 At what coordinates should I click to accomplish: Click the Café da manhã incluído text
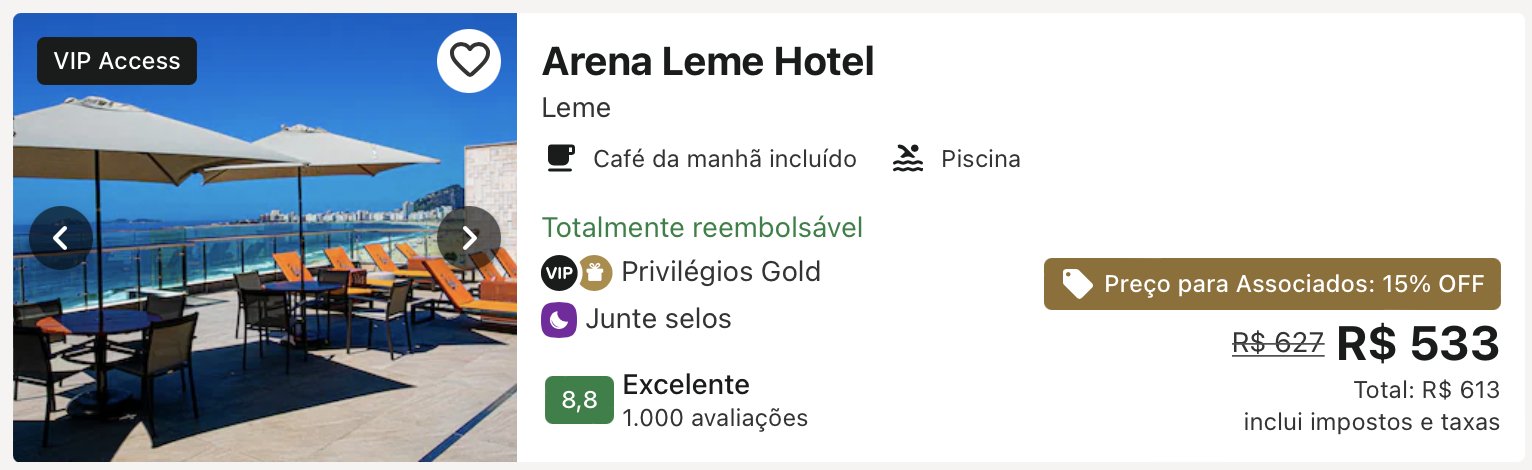tap(725, 158)
